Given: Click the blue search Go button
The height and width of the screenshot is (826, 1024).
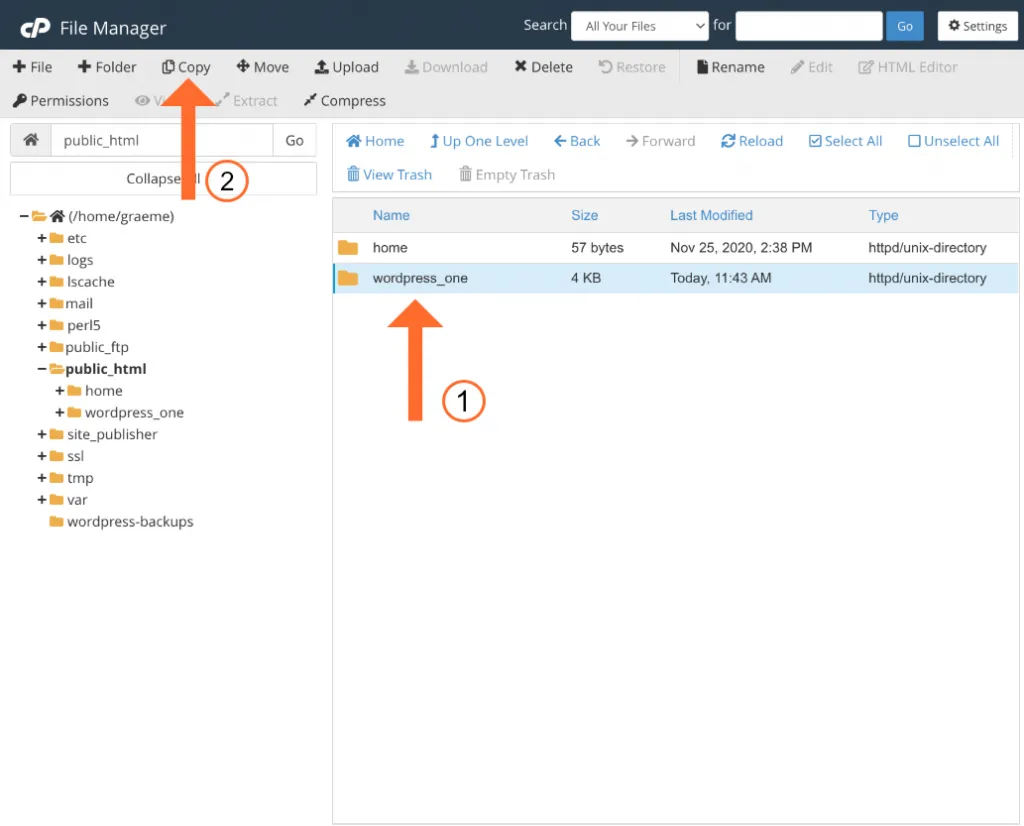Looking at the screenshot, I should click(x=904, y=26).
